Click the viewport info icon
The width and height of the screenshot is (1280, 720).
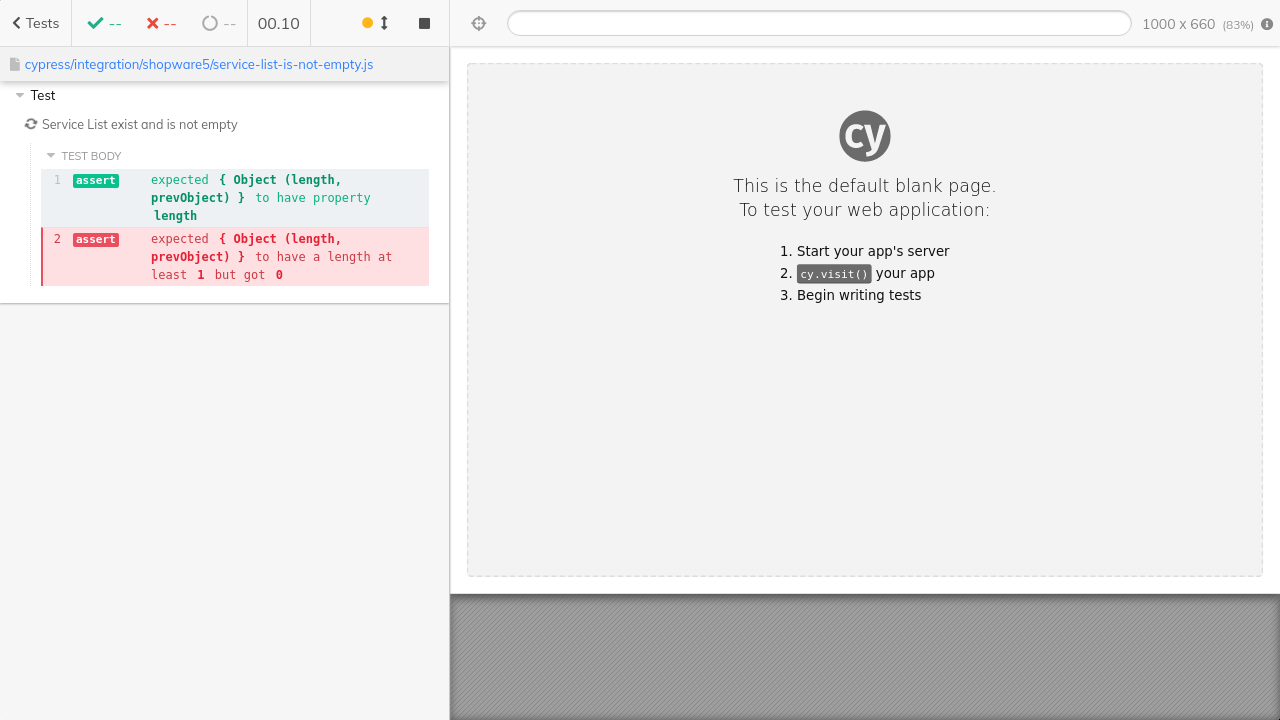point(1267,24)
